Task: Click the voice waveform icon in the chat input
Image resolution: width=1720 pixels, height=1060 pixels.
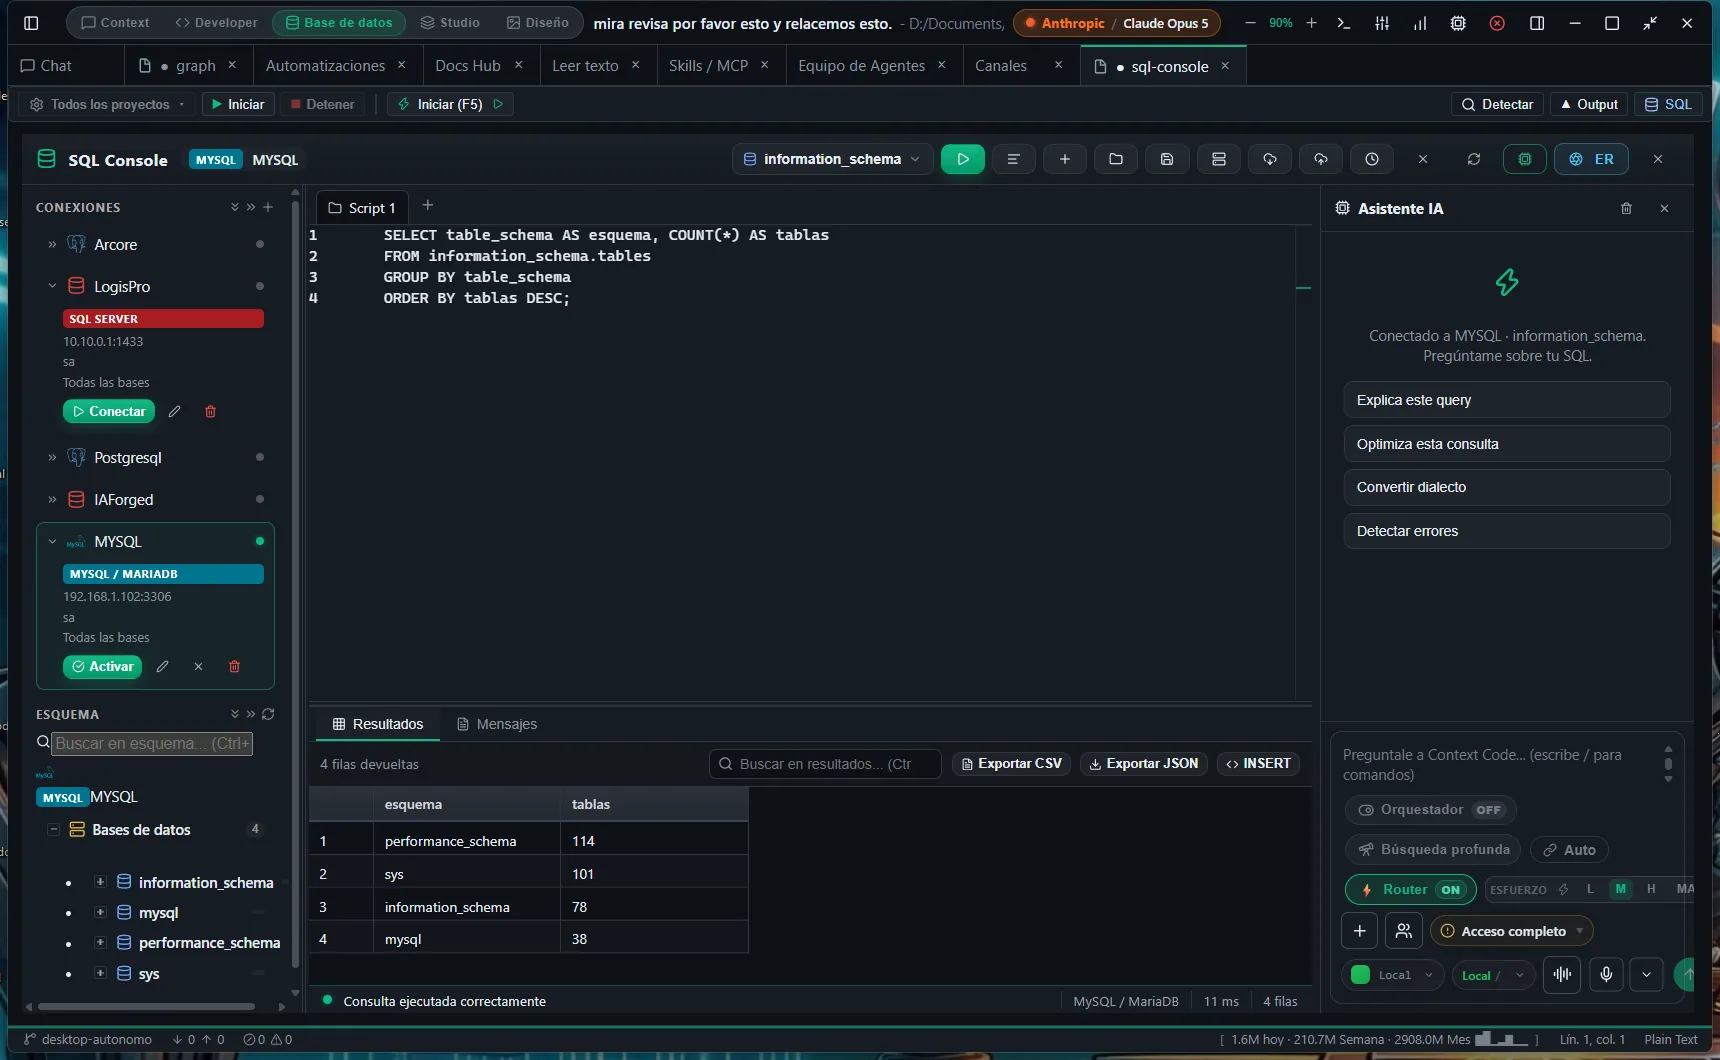Action: coord(1562,974)
